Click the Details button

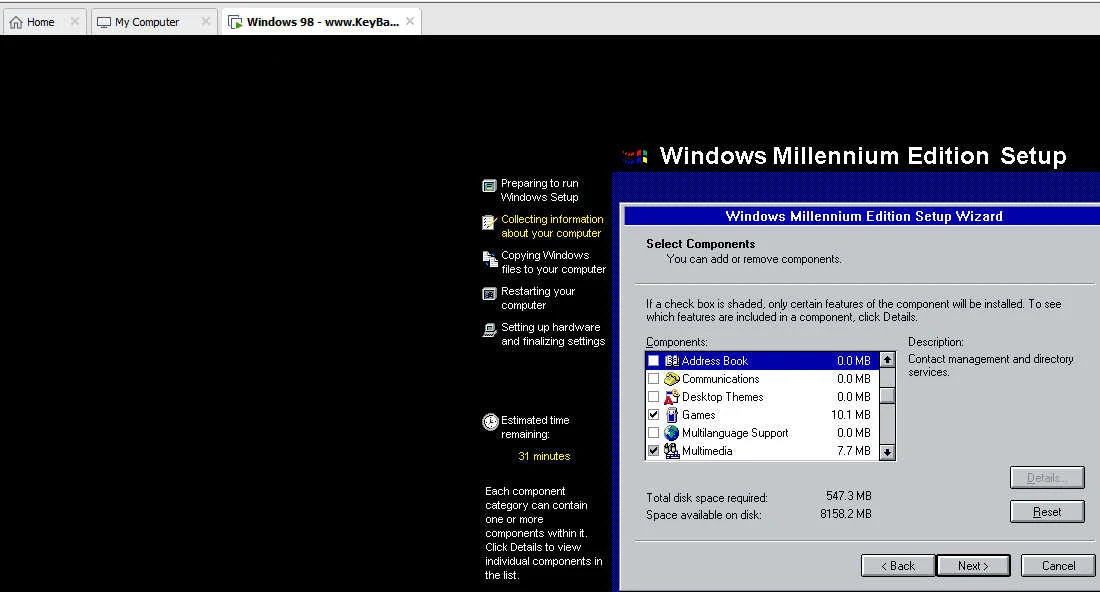click(x=1047, y=478)
